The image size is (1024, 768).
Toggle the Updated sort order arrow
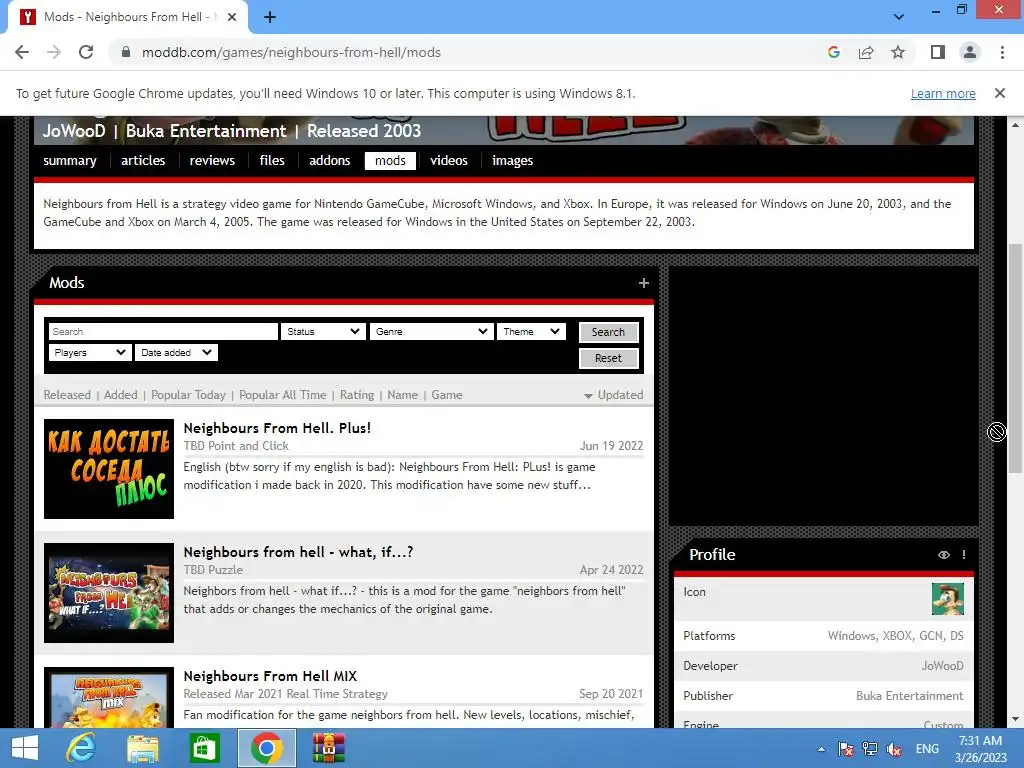[588, 396]
